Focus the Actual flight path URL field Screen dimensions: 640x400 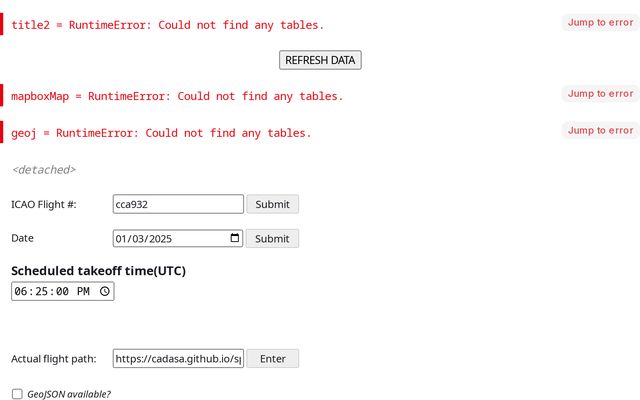point(178,358)
